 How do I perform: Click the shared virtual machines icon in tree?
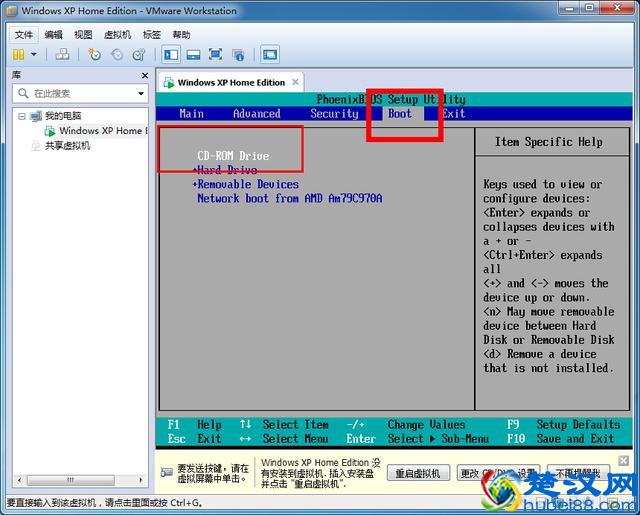pyautogui.click(x=36, y=146)
